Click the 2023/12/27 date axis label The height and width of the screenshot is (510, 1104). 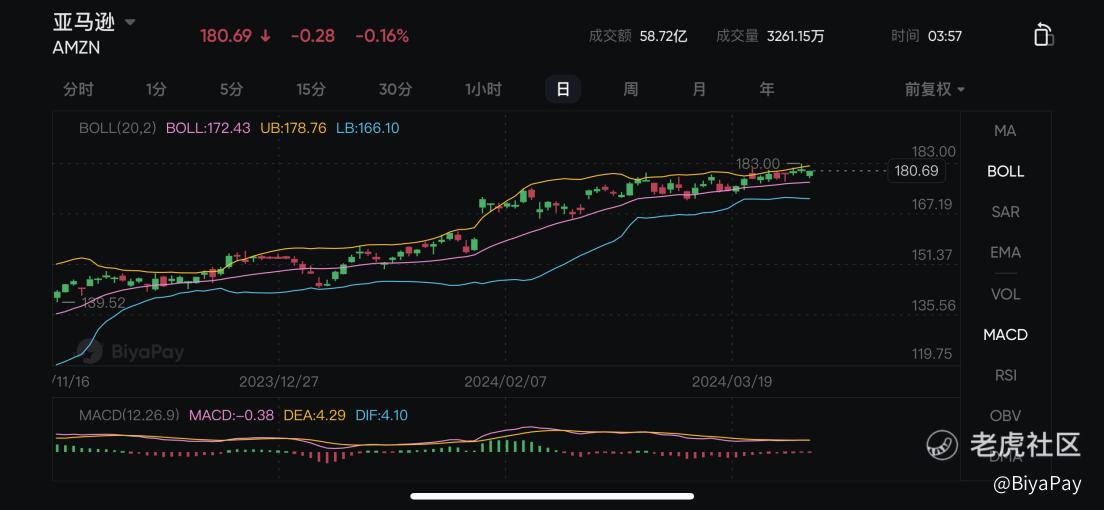pos(279,382)
